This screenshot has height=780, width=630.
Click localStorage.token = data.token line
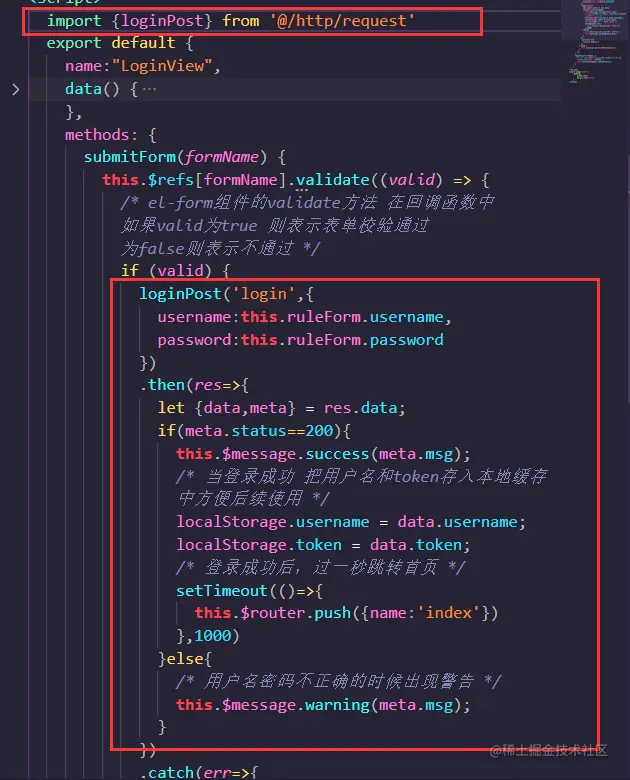point(323,545)
